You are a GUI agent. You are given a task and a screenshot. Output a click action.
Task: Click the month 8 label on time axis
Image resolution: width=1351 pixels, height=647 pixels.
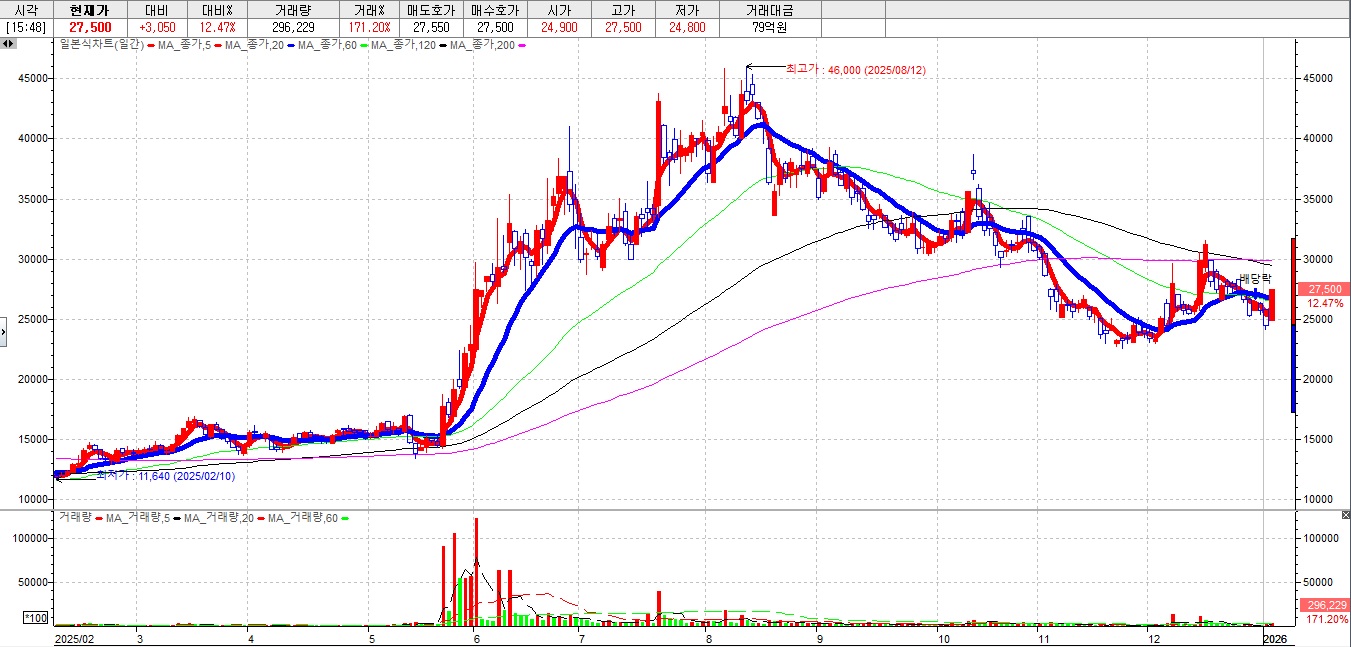click(x=708, y=637)
